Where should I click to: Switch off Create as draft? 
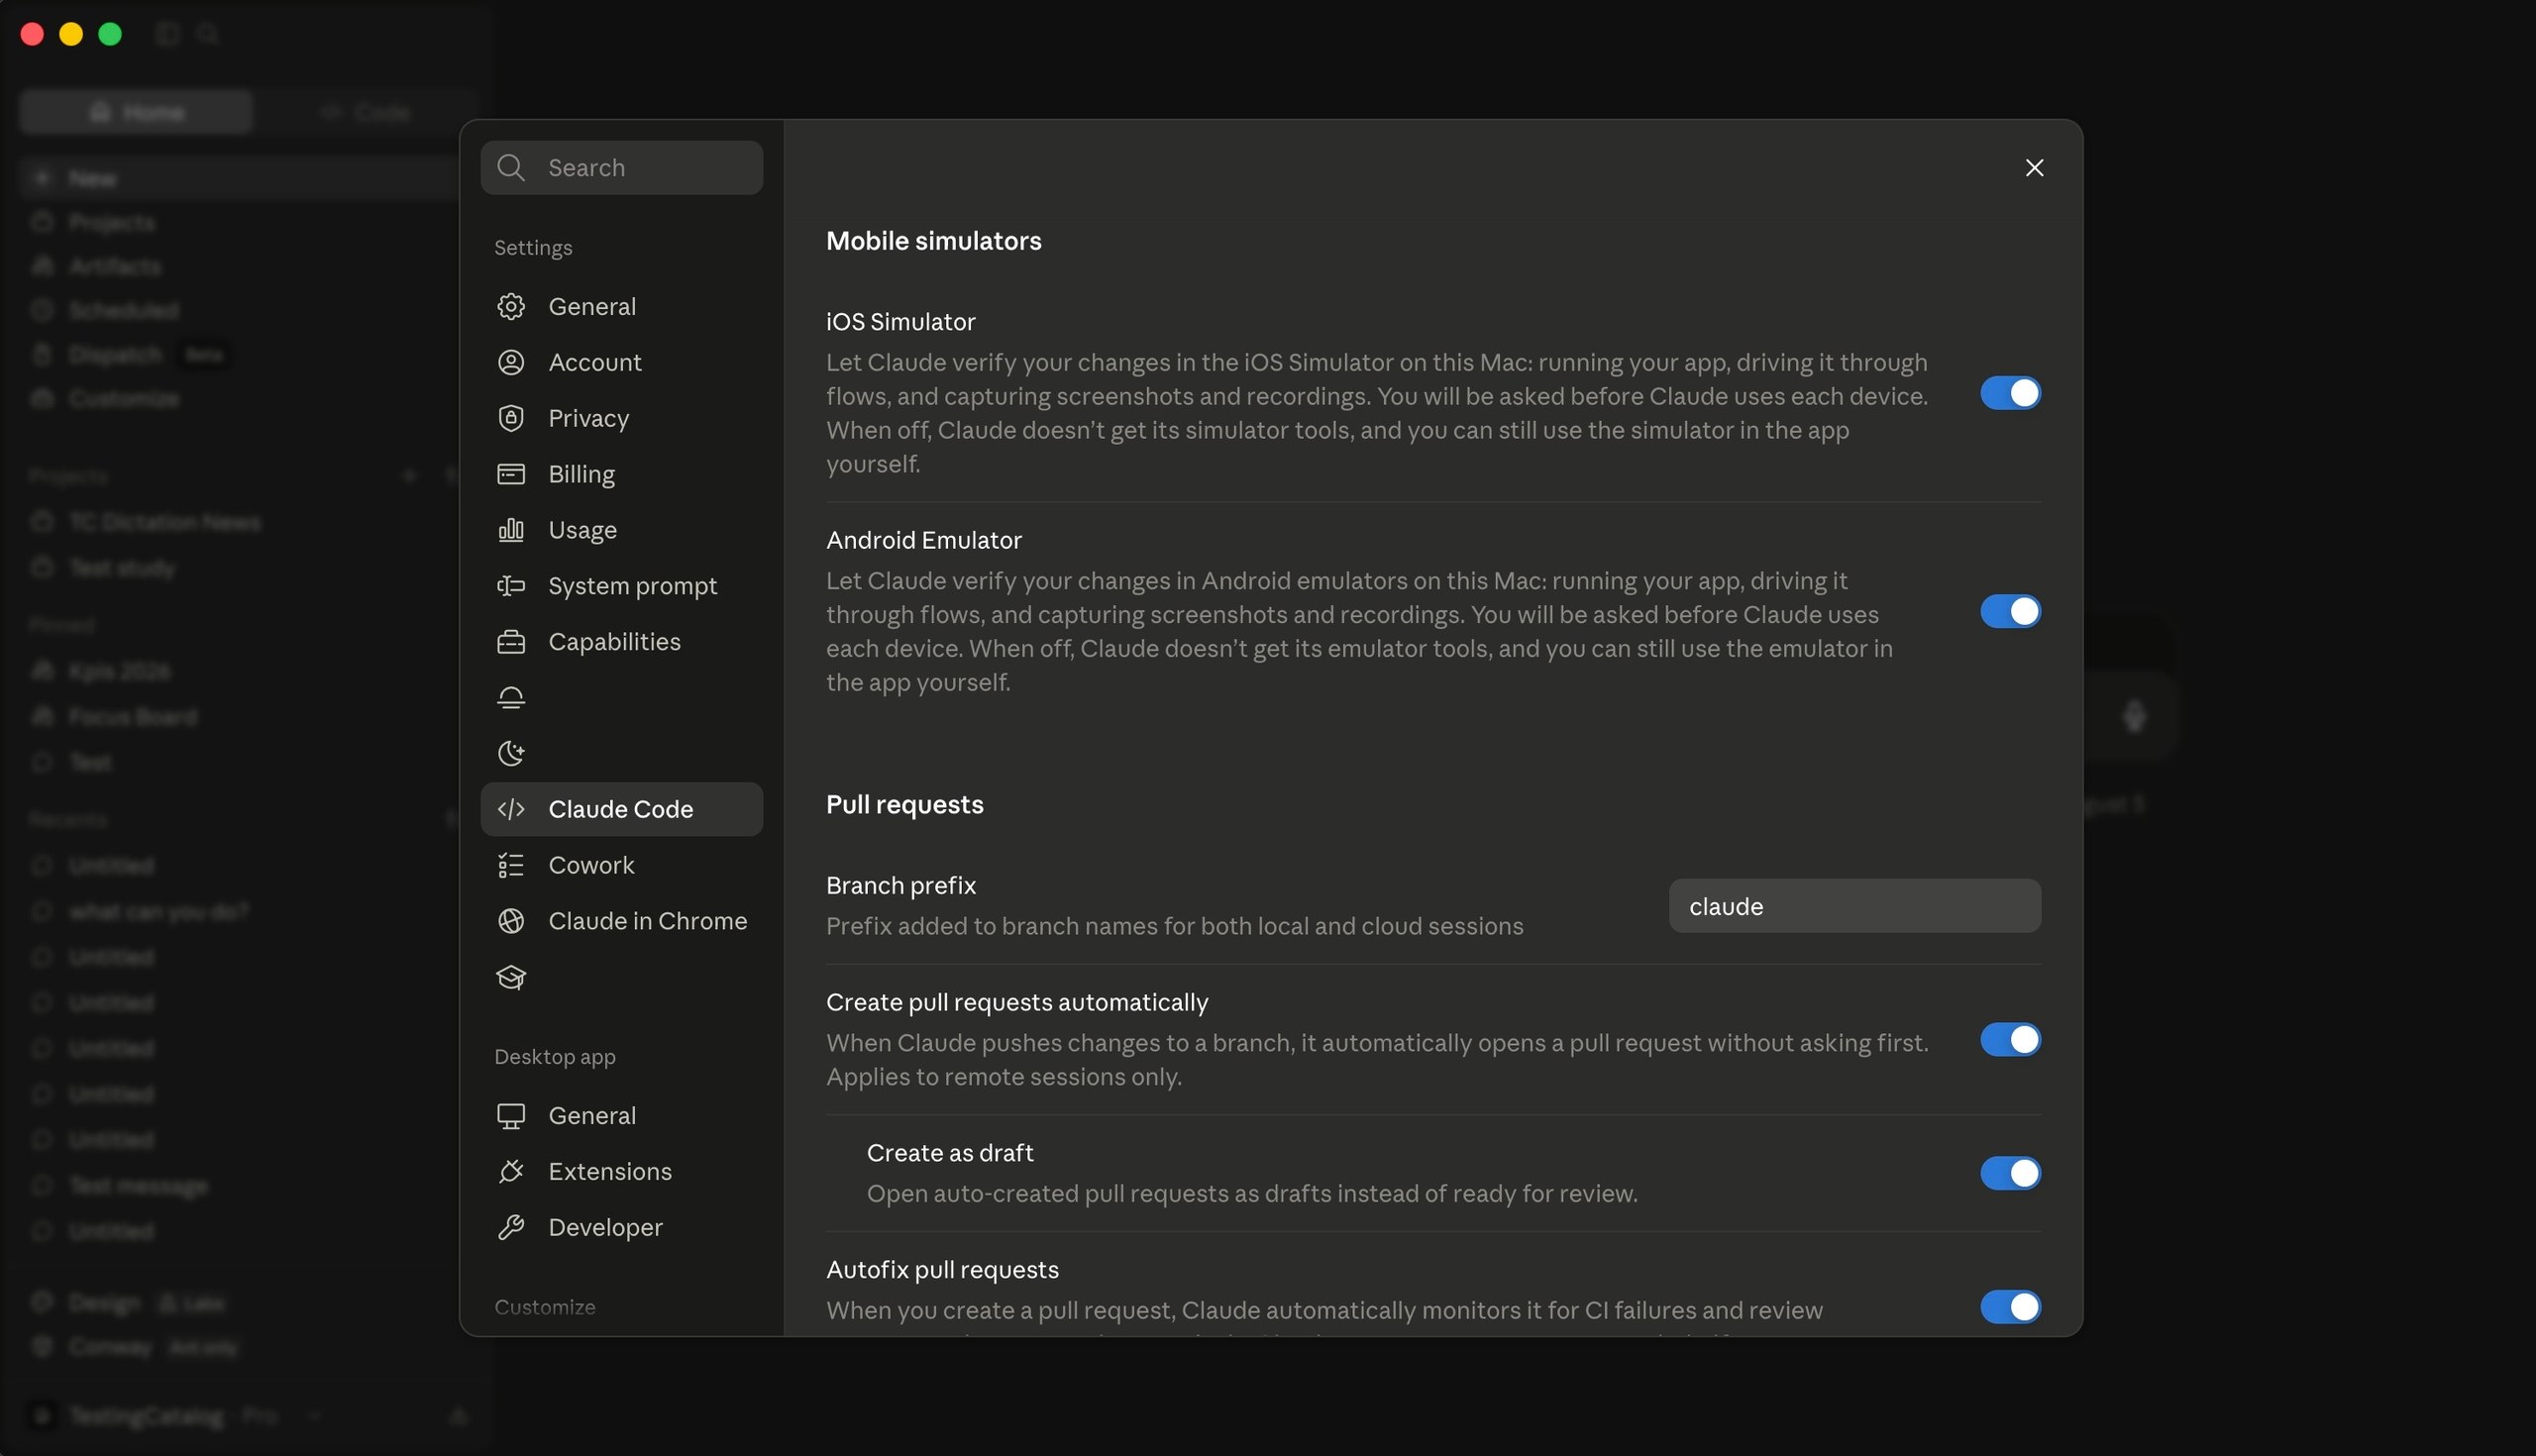click(x=2010, y=1173)
